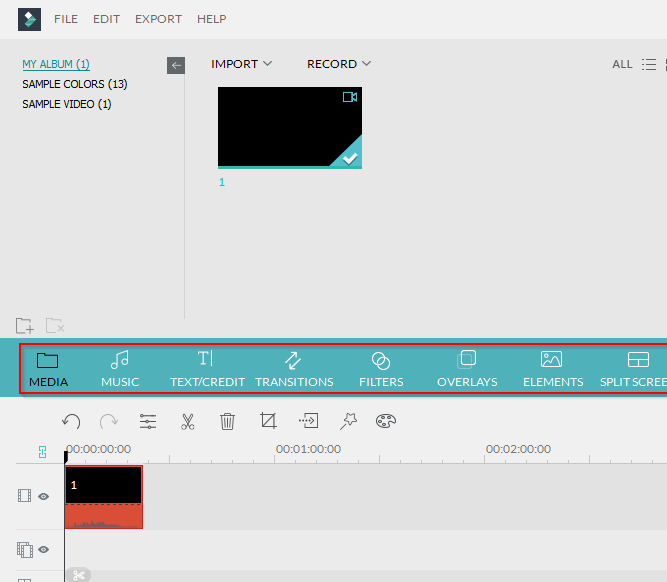667x582 pixels.
Task: Redo the last undone action
Action: [x=108, y=422]
